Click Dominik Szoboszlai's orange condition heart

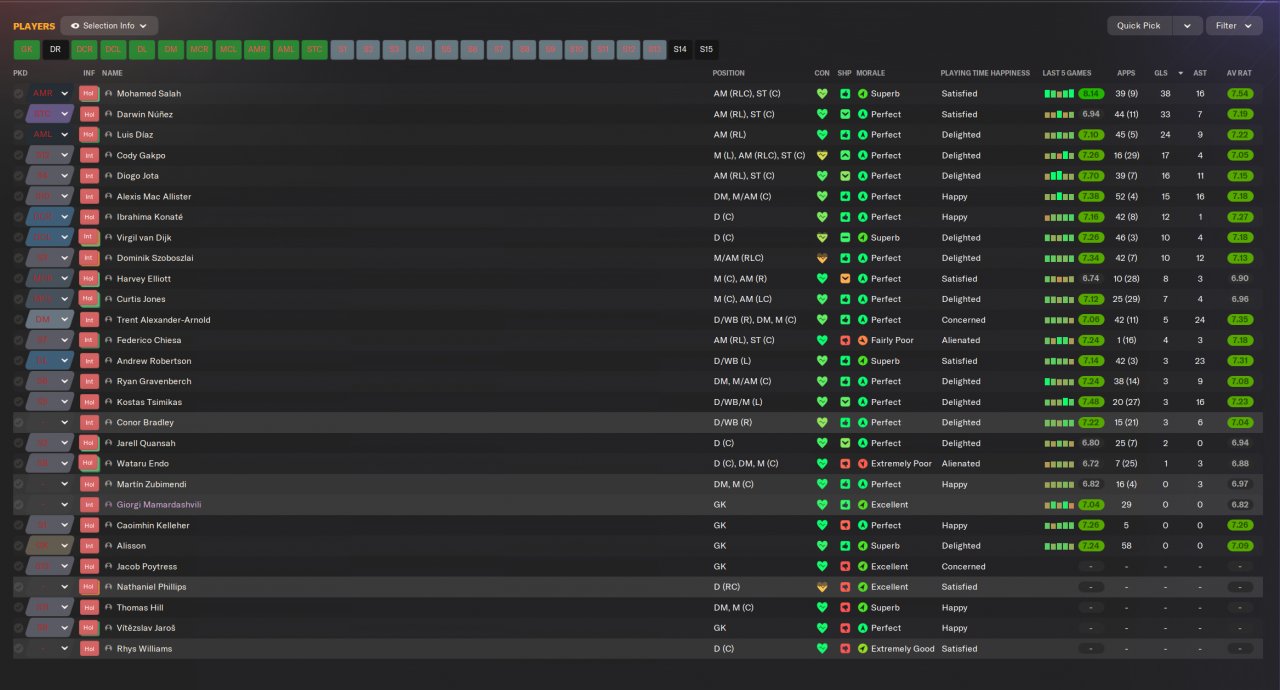tap(822, 258)
